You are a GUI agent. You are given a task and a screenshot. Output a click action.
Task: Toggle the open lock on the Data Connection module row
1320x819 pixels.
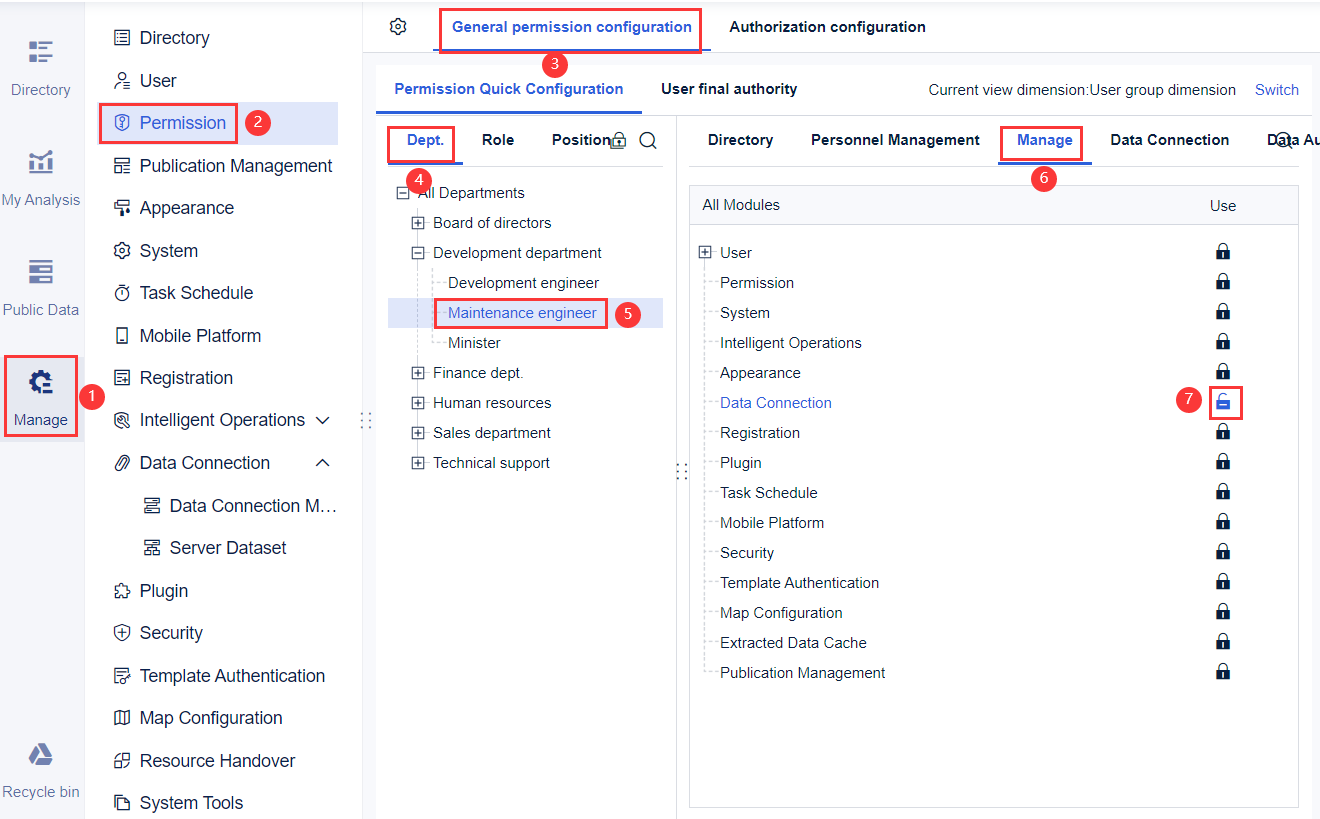pos(1223,402)
